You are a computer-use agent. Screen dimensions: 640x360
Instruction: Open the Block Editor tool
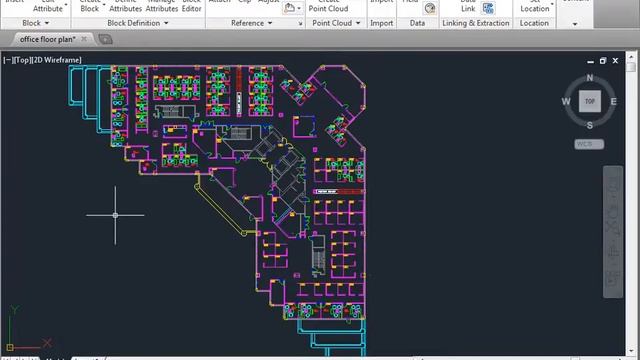point(191,6)
